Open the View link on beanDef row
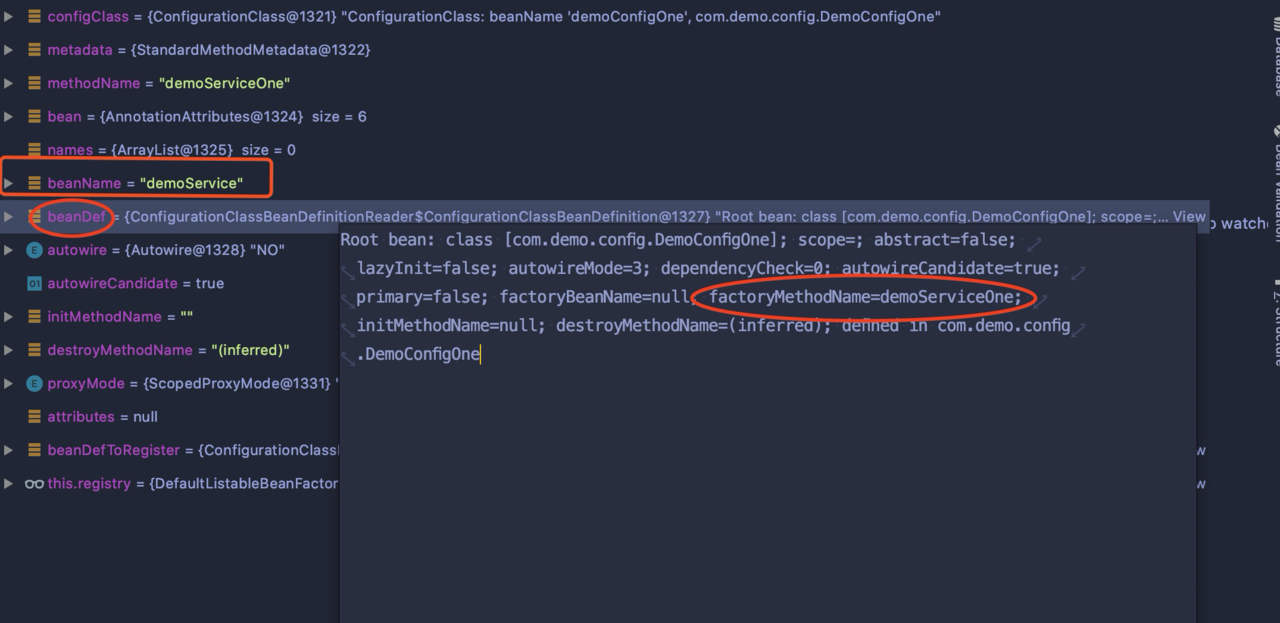The width and height of the screenshot is (1280, 623). coord(1189,216)
